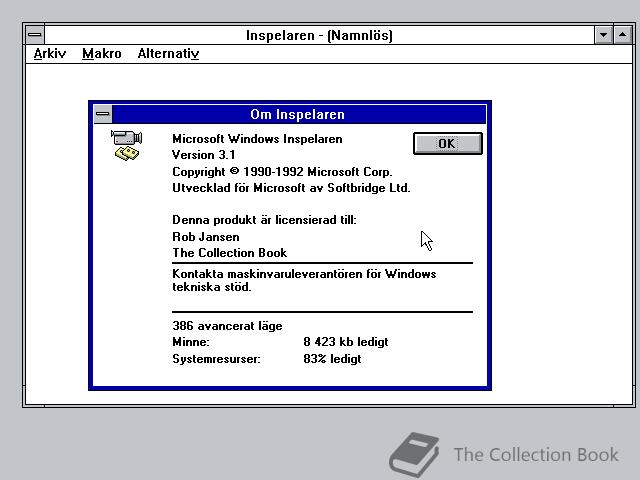Open the Makro menu

click(102, 53)
